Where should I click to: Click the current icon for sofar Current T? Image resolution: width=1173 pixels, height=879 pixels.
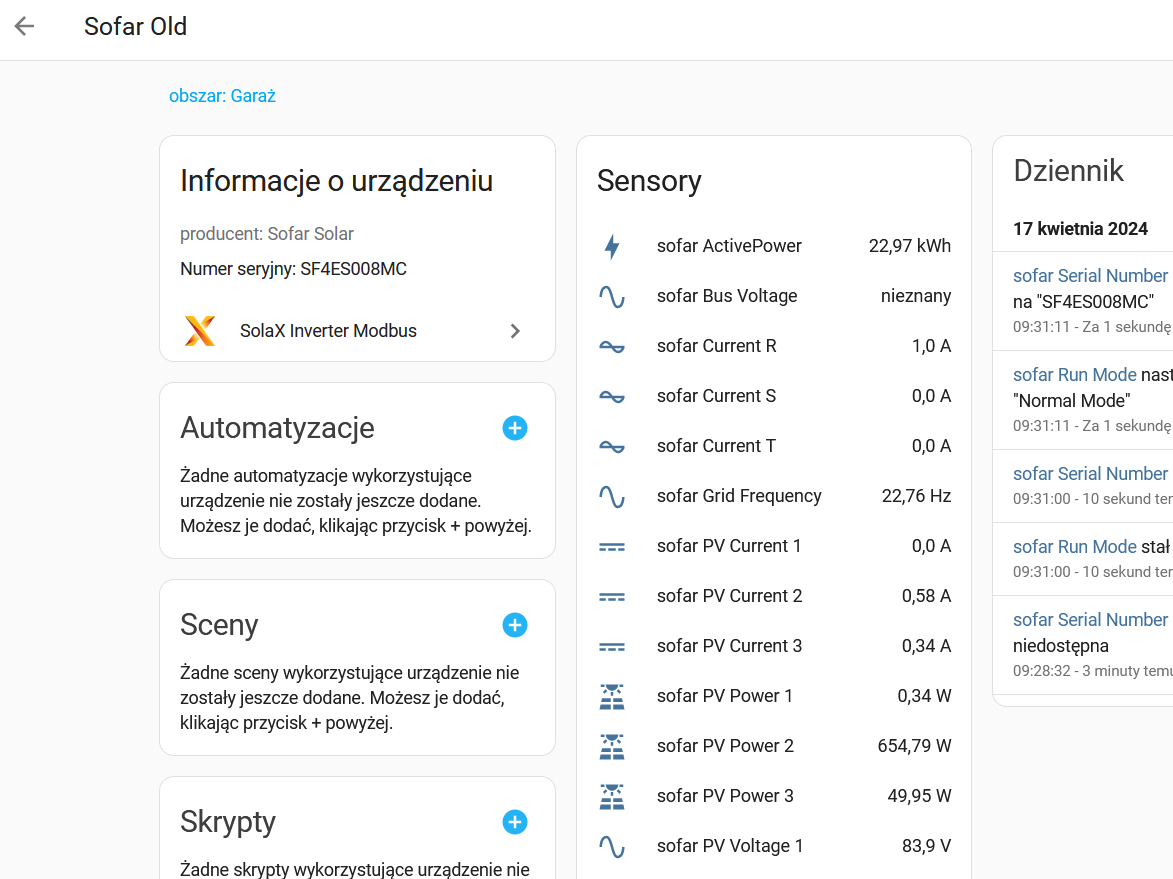612,447
